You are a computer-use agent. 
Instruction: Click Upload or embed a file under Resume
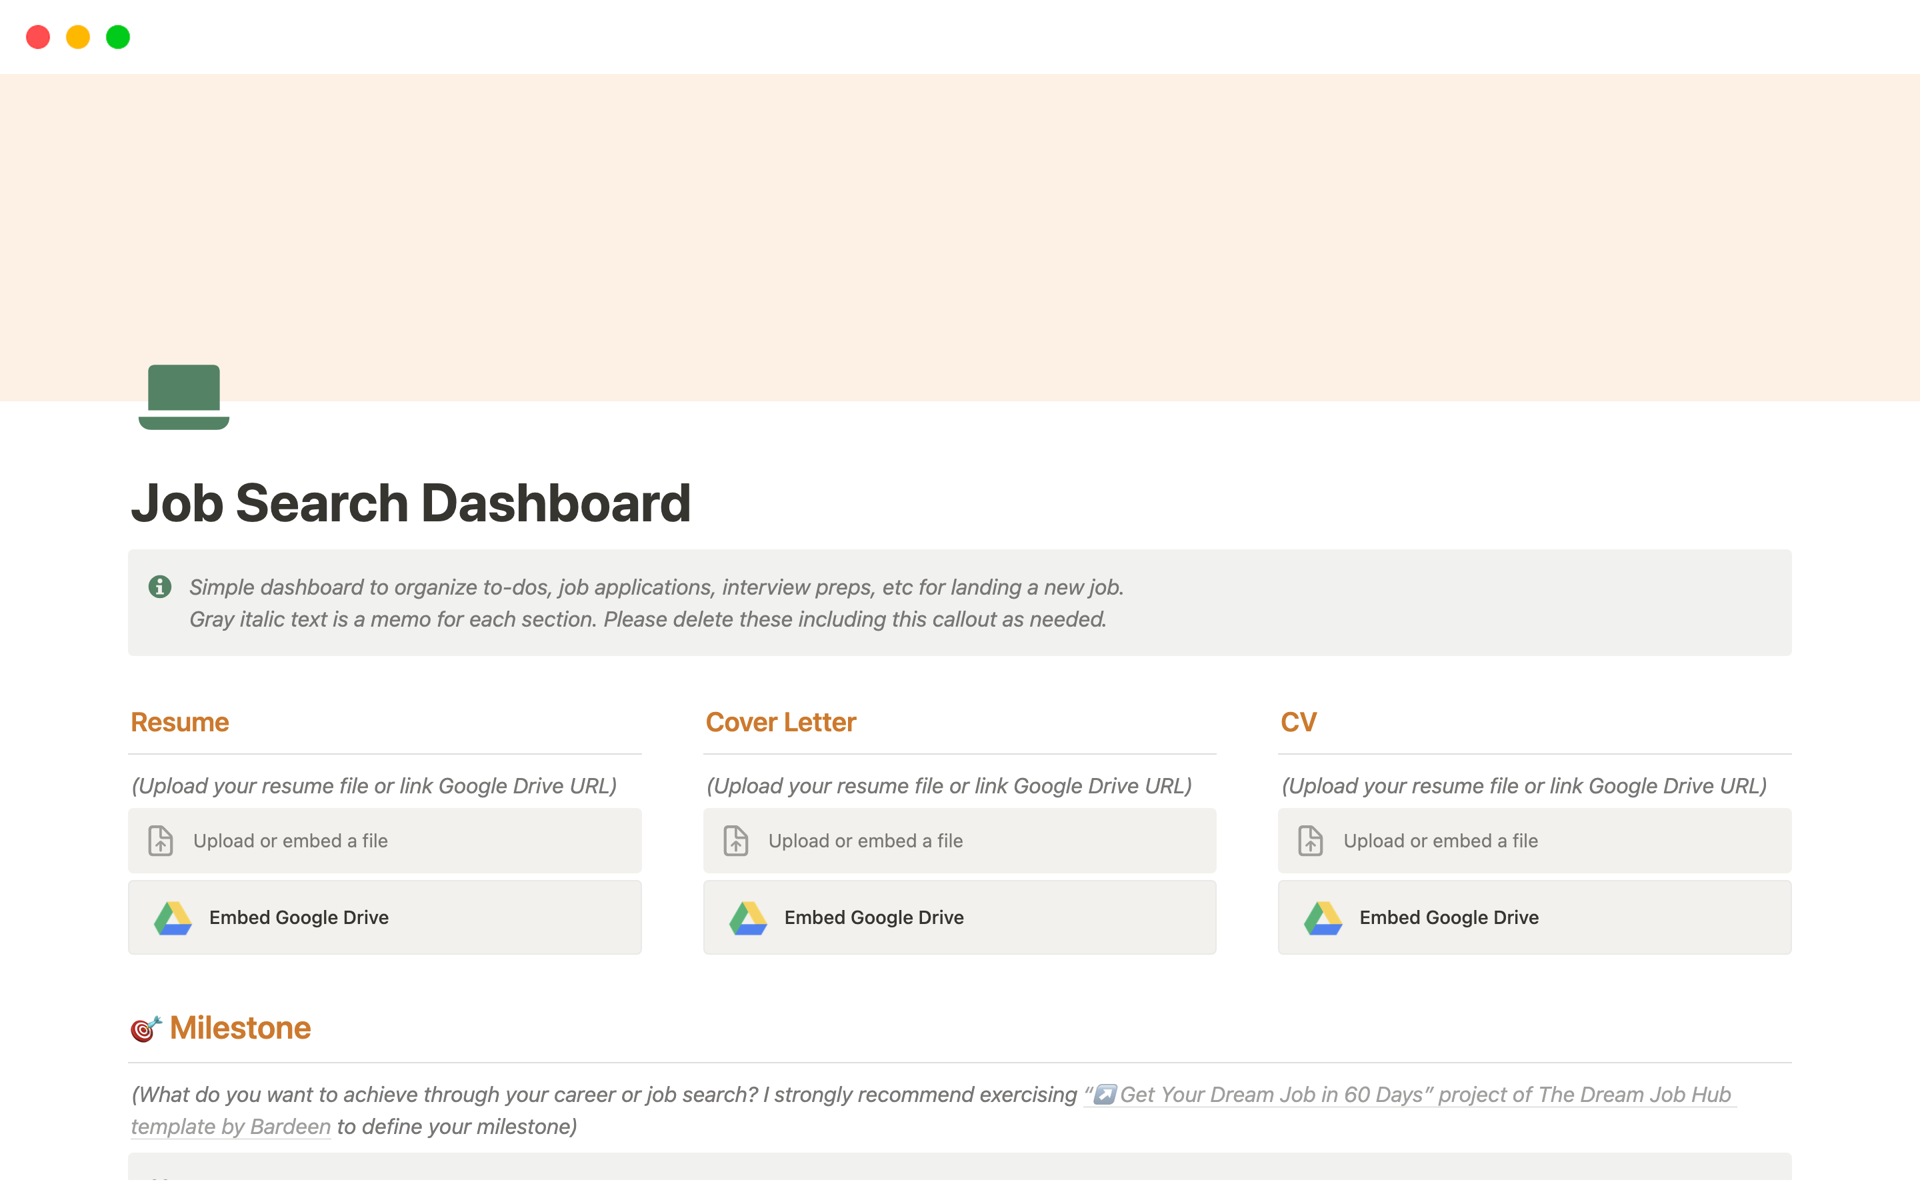click(x=290, y=841)
